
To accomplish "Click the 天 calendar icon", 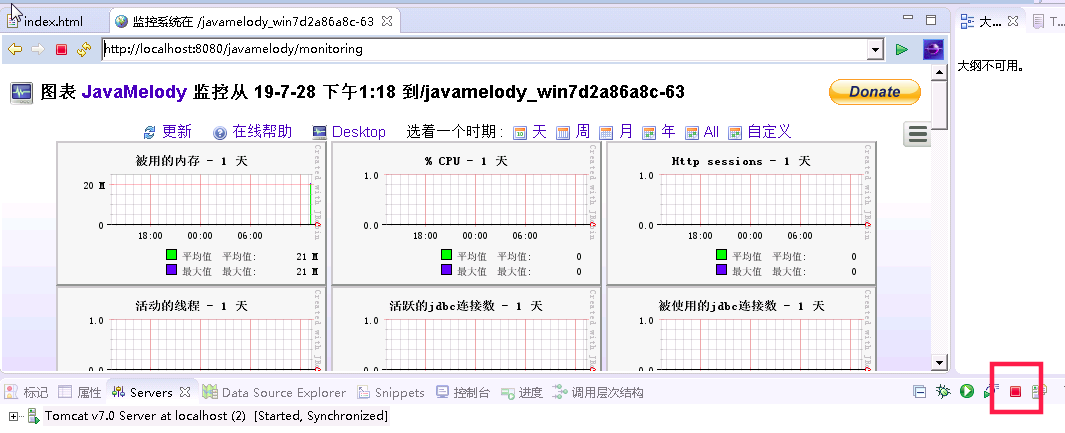I will [520, 132].
